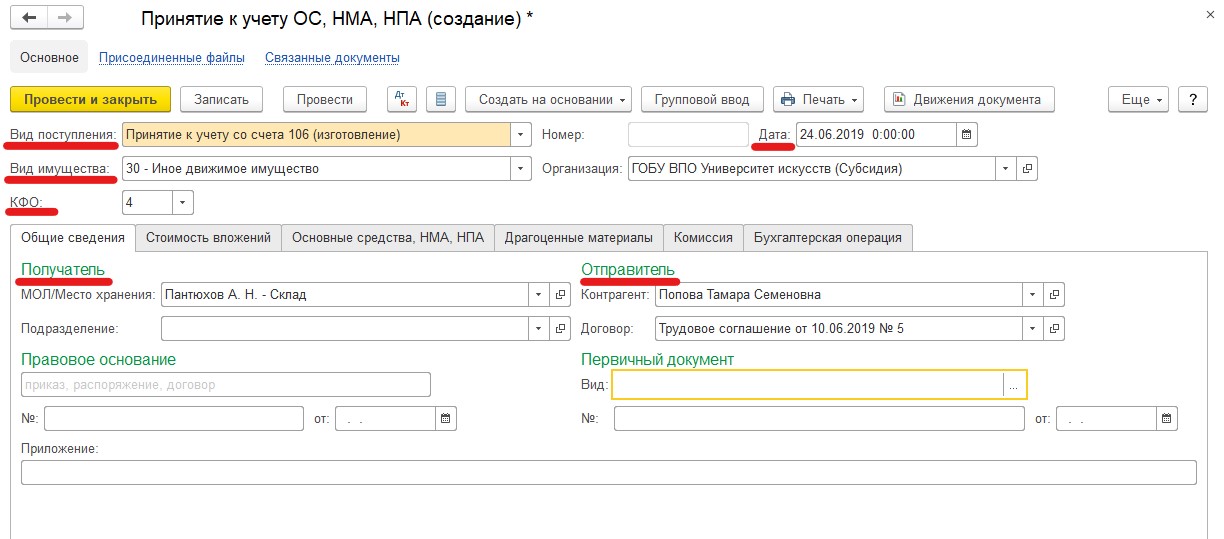Screen dimensions: 1224x539
Task: Switch to Основные средства, НМА, НПА tab
Action: coord(387,237)
